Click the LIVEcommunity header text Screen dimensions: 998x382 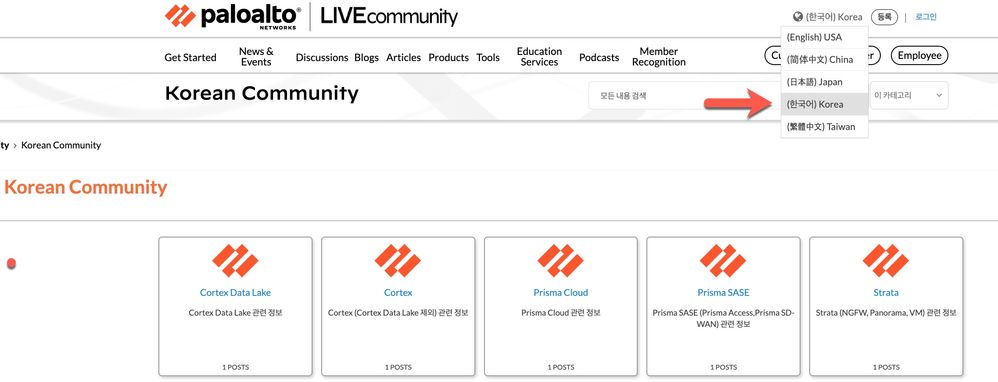coord(389,17)
